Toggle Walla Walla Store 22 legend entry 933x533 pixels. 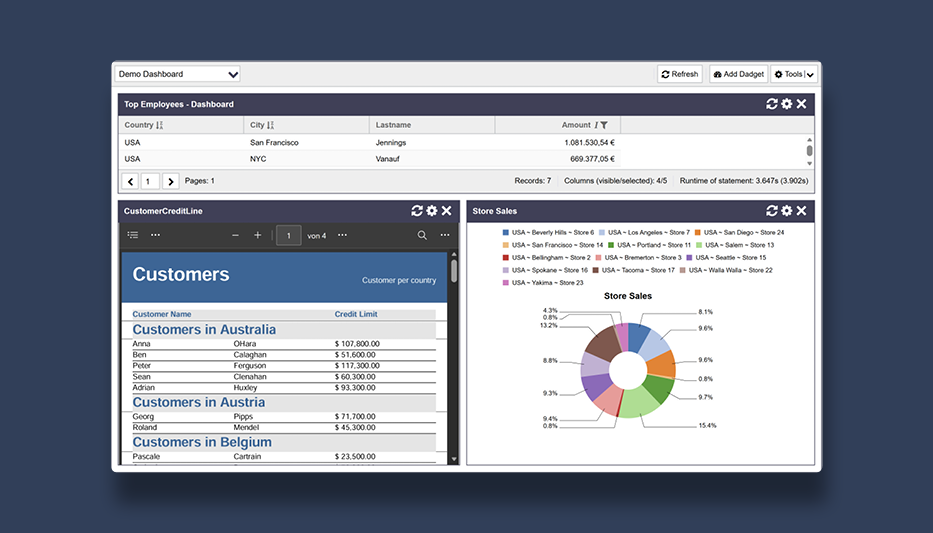(726, 270)
